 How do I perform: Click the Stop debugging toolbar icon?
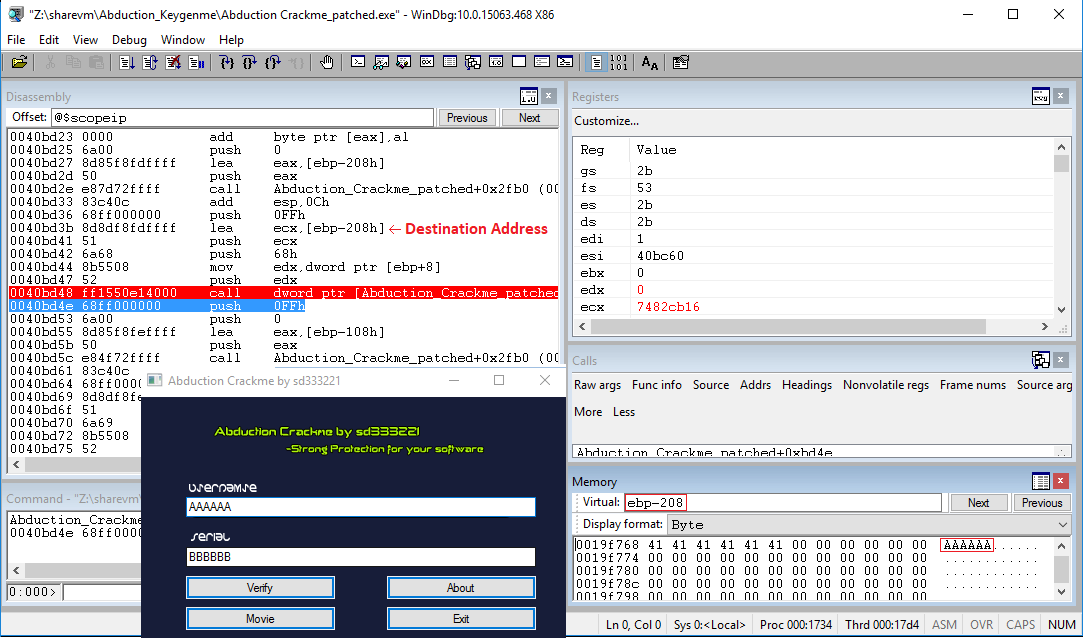point(173,61)
